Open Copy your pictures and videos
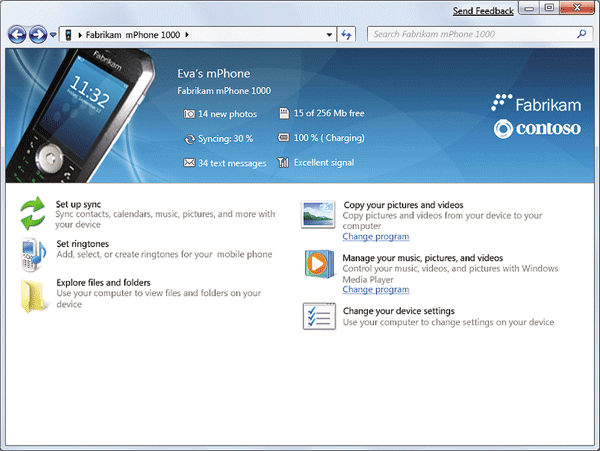 [403, 205]
